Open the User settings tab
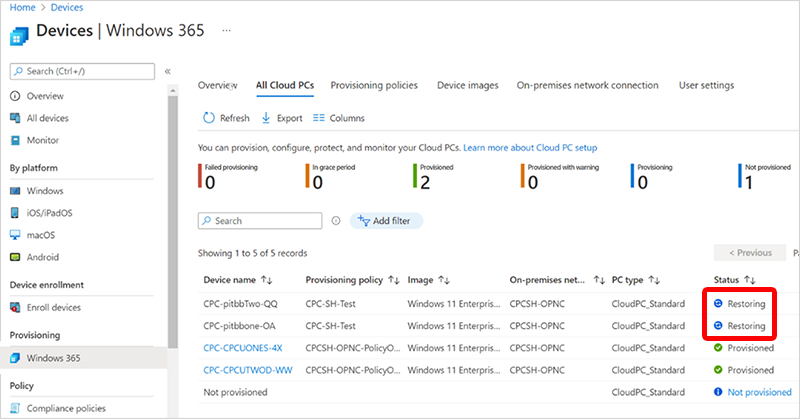Screen dimensions: 800x419 (x=706, y=86)
